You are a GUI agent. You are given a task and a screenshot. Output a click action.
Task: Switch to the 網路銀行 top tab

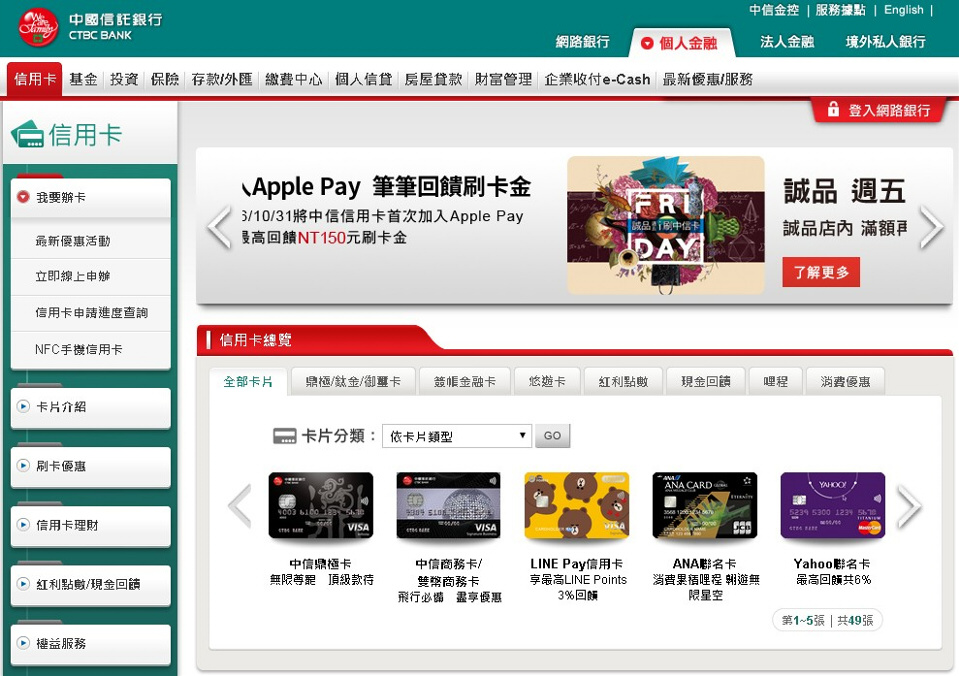coord(582,42)
